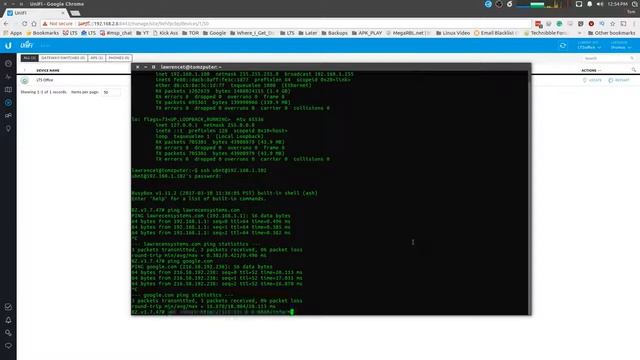This screenshot has height=360, width=640.
Task: Select the APS tab
Action: [96, 58]
